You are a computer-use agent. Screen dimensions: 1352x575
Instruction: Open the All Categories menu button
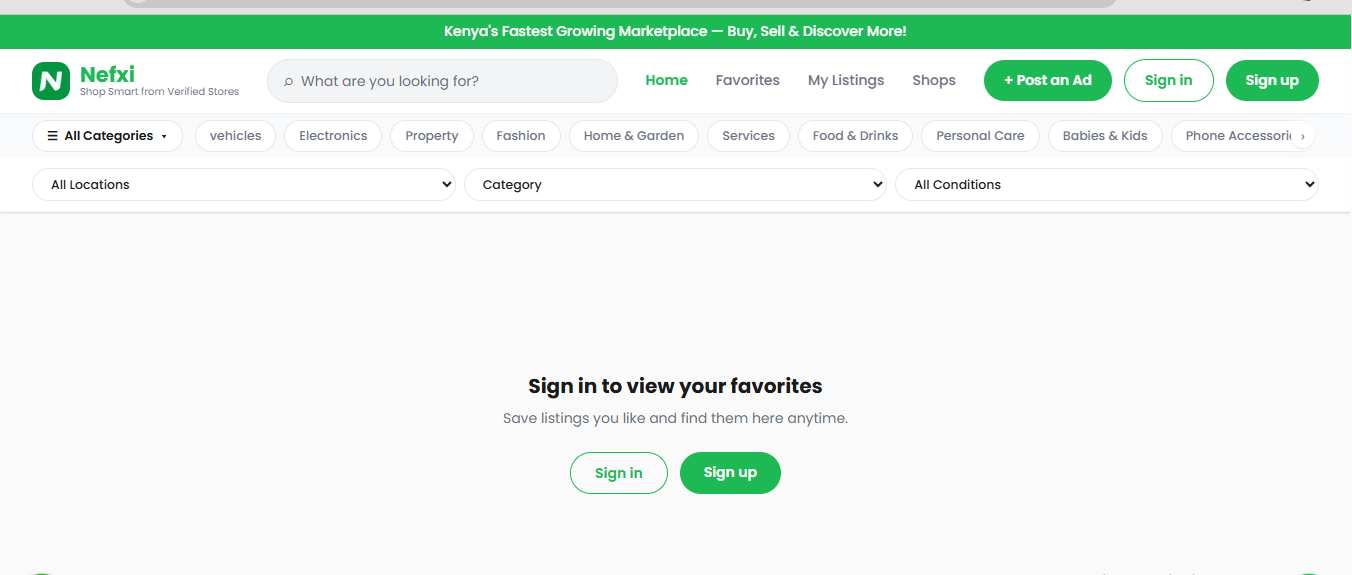click(107, 136)
